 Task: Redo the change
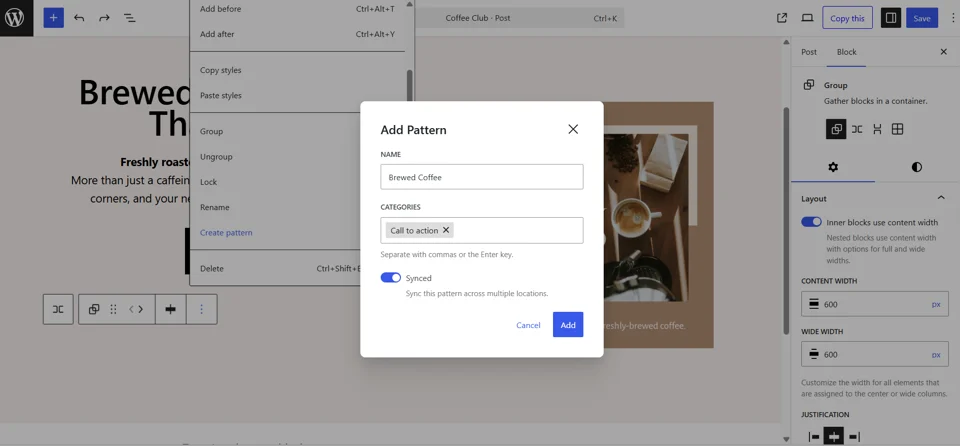click(105, 18)
